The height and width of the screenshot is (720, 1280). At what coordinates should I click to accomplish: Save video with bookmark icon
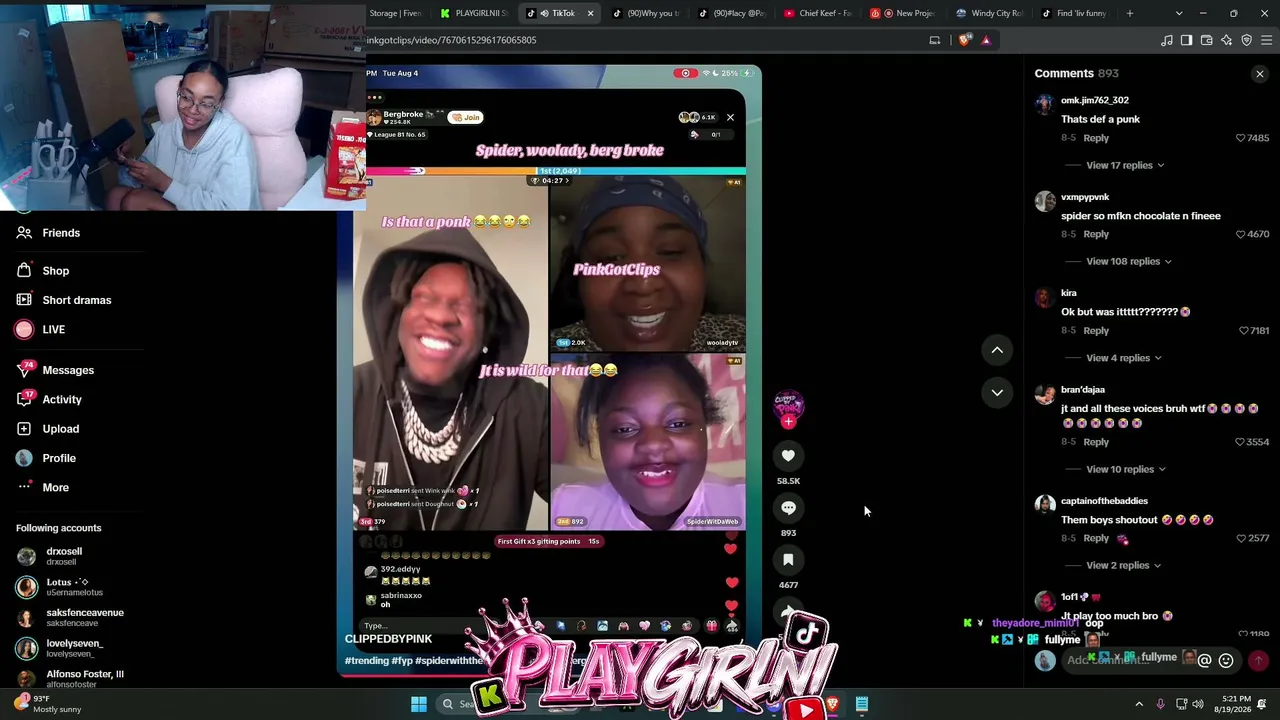[x=788, y=560]
